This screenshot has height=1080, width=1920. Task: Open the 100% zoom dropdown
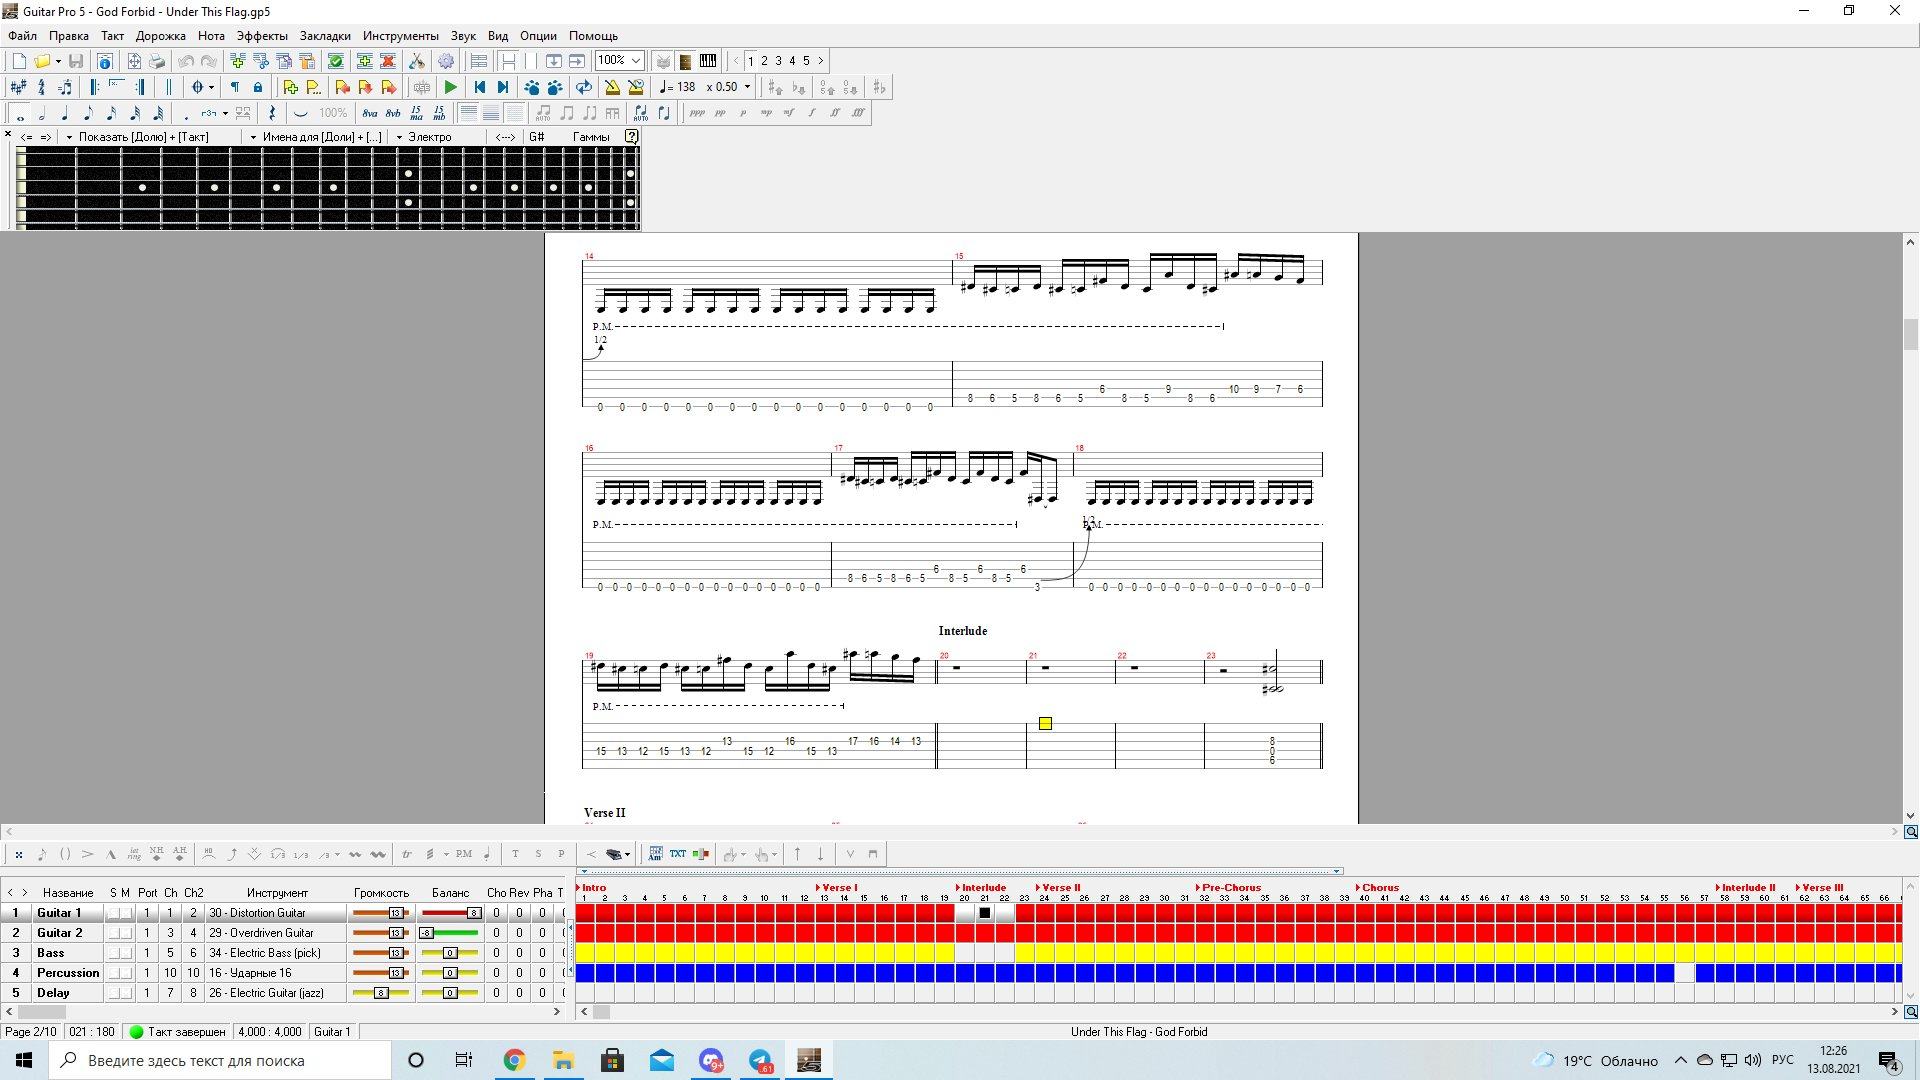coord(635,61)
